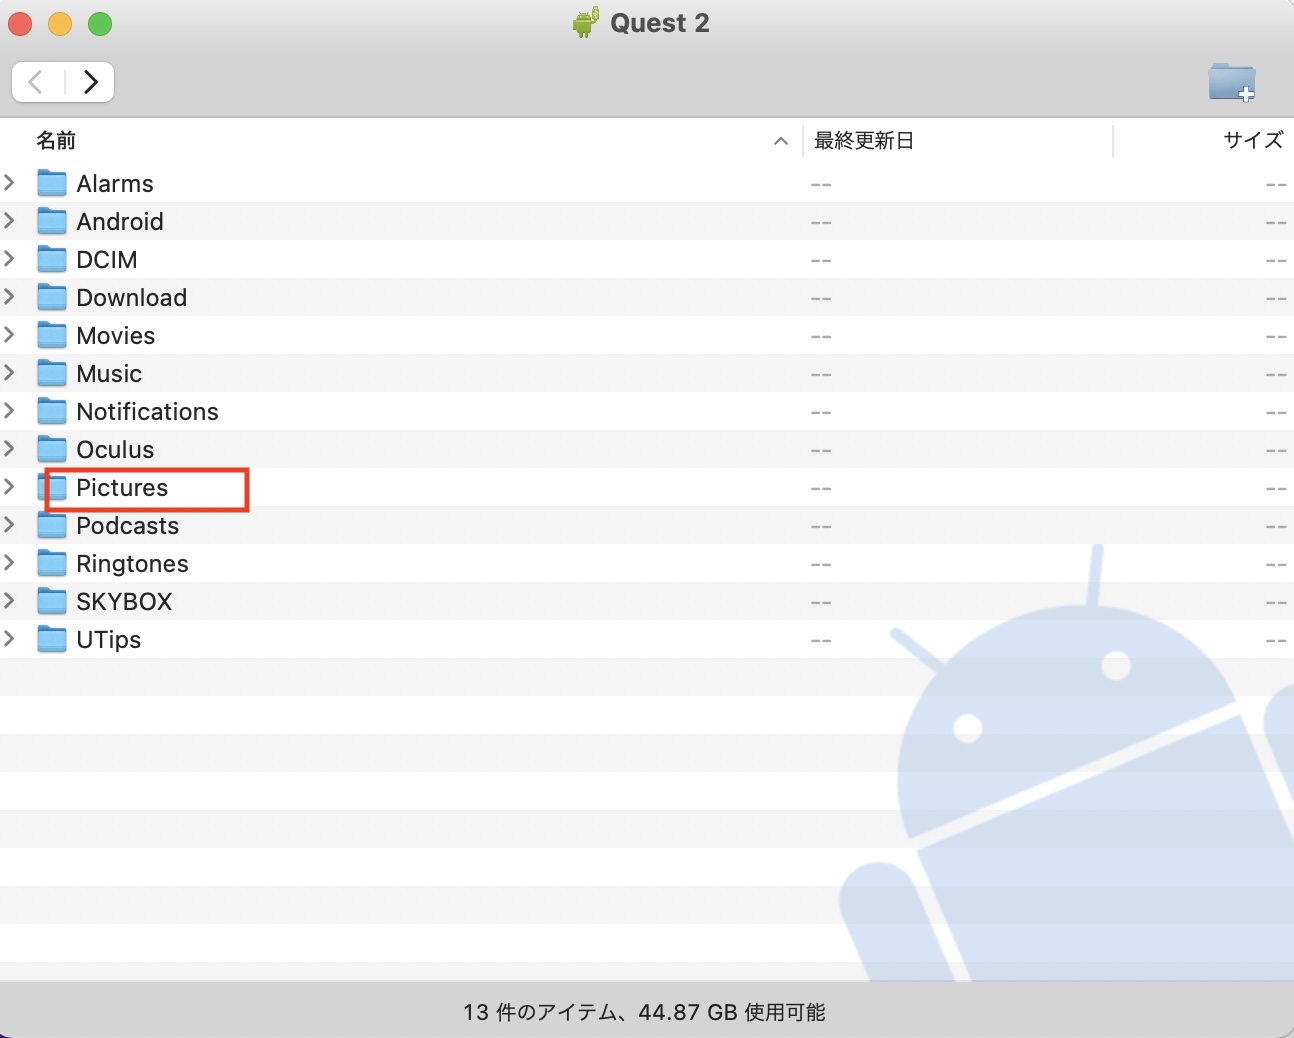Go back with the left arrow button
Screen dimensions: 1294x1038
37,82
